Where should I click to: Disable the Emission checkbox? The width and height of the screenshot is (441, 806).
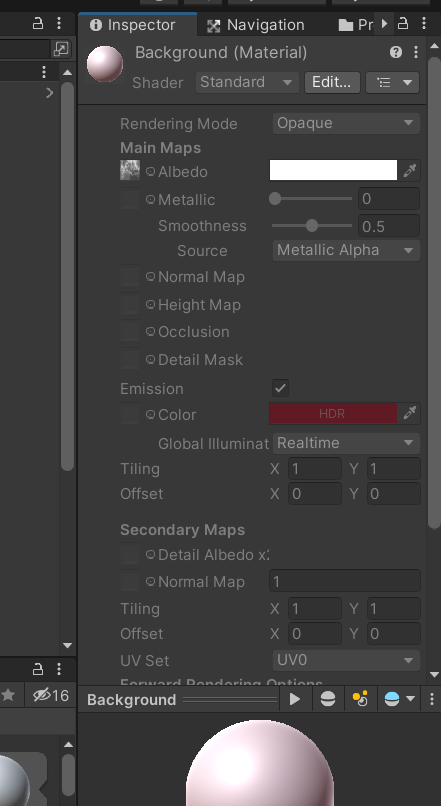click(280, 388)
